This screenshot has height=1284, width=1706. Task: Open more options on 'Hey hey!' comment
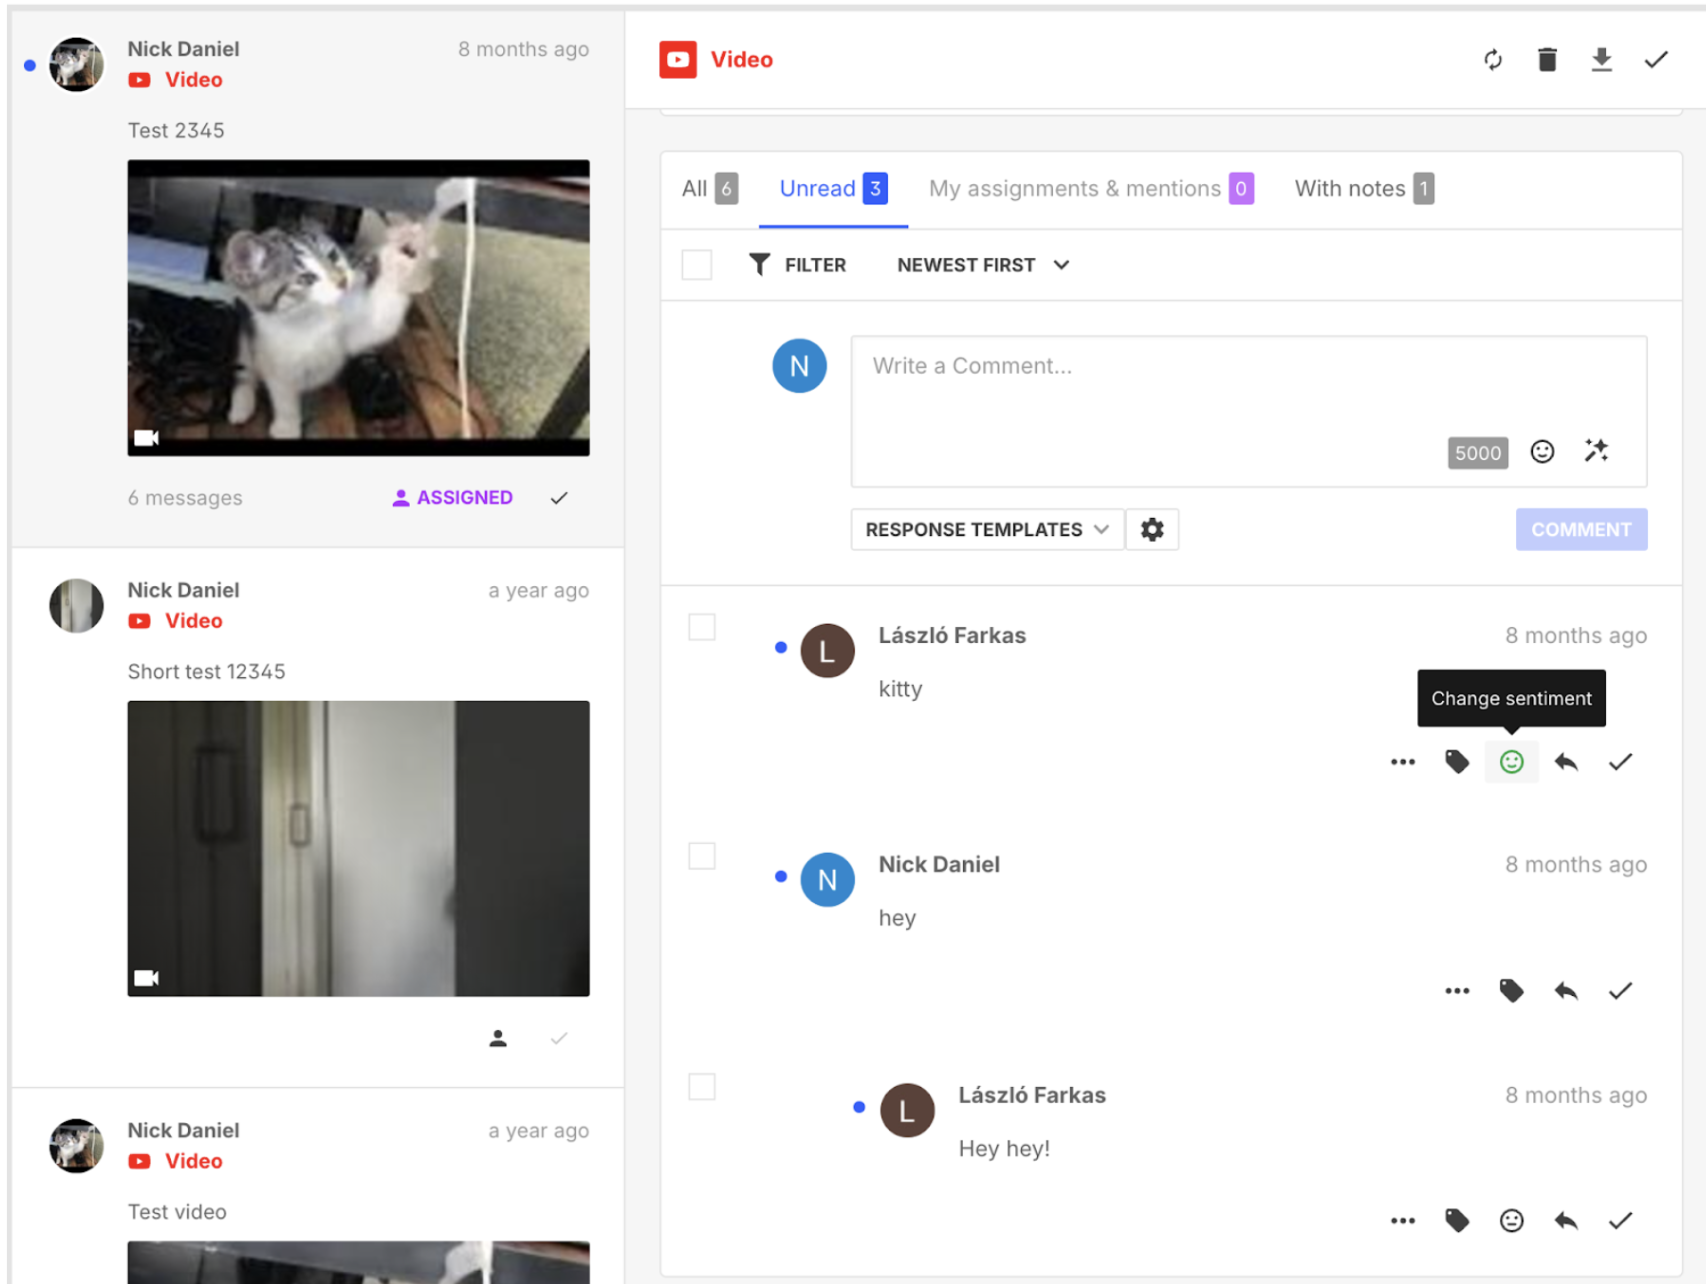tap(1403, 1220)
